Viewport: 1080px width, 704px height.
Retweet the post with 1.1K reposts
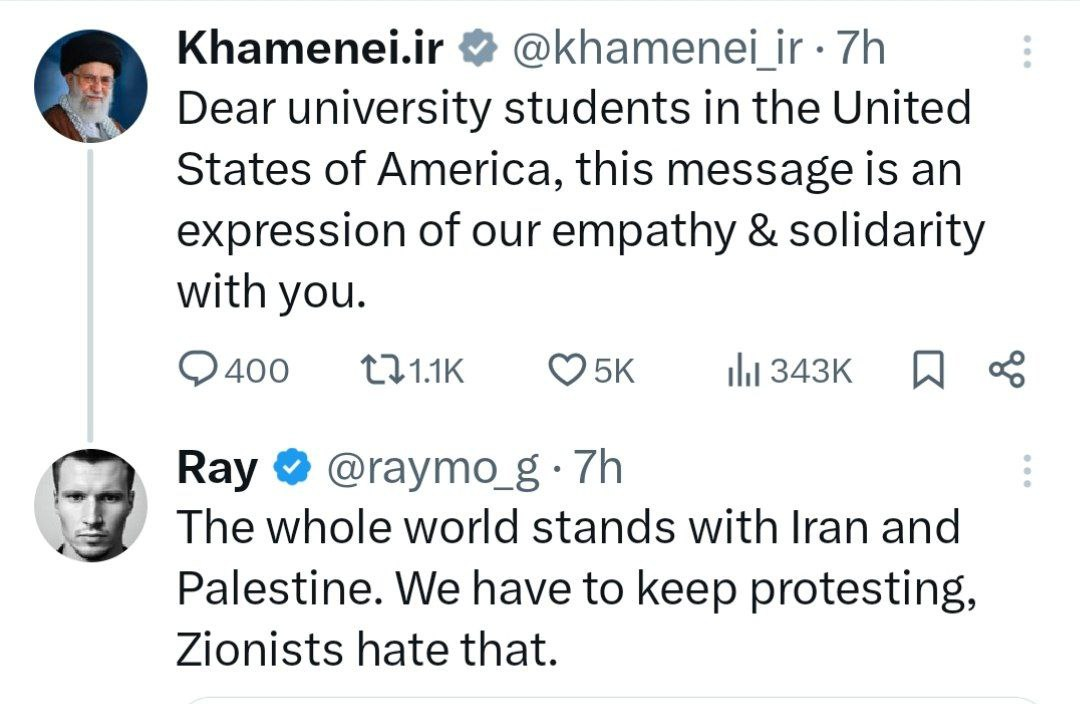(378, 371)
